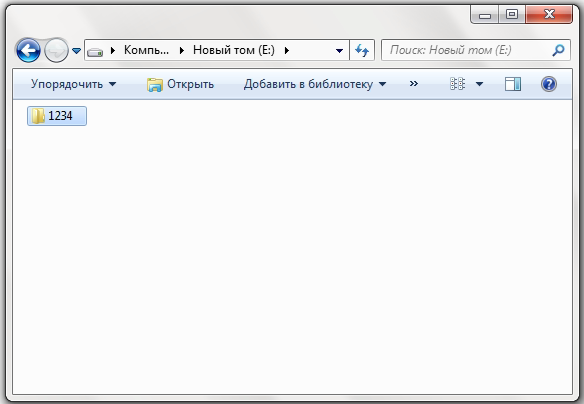Change view using the view icon
584x404 pixels.
[x=457, y=84]
